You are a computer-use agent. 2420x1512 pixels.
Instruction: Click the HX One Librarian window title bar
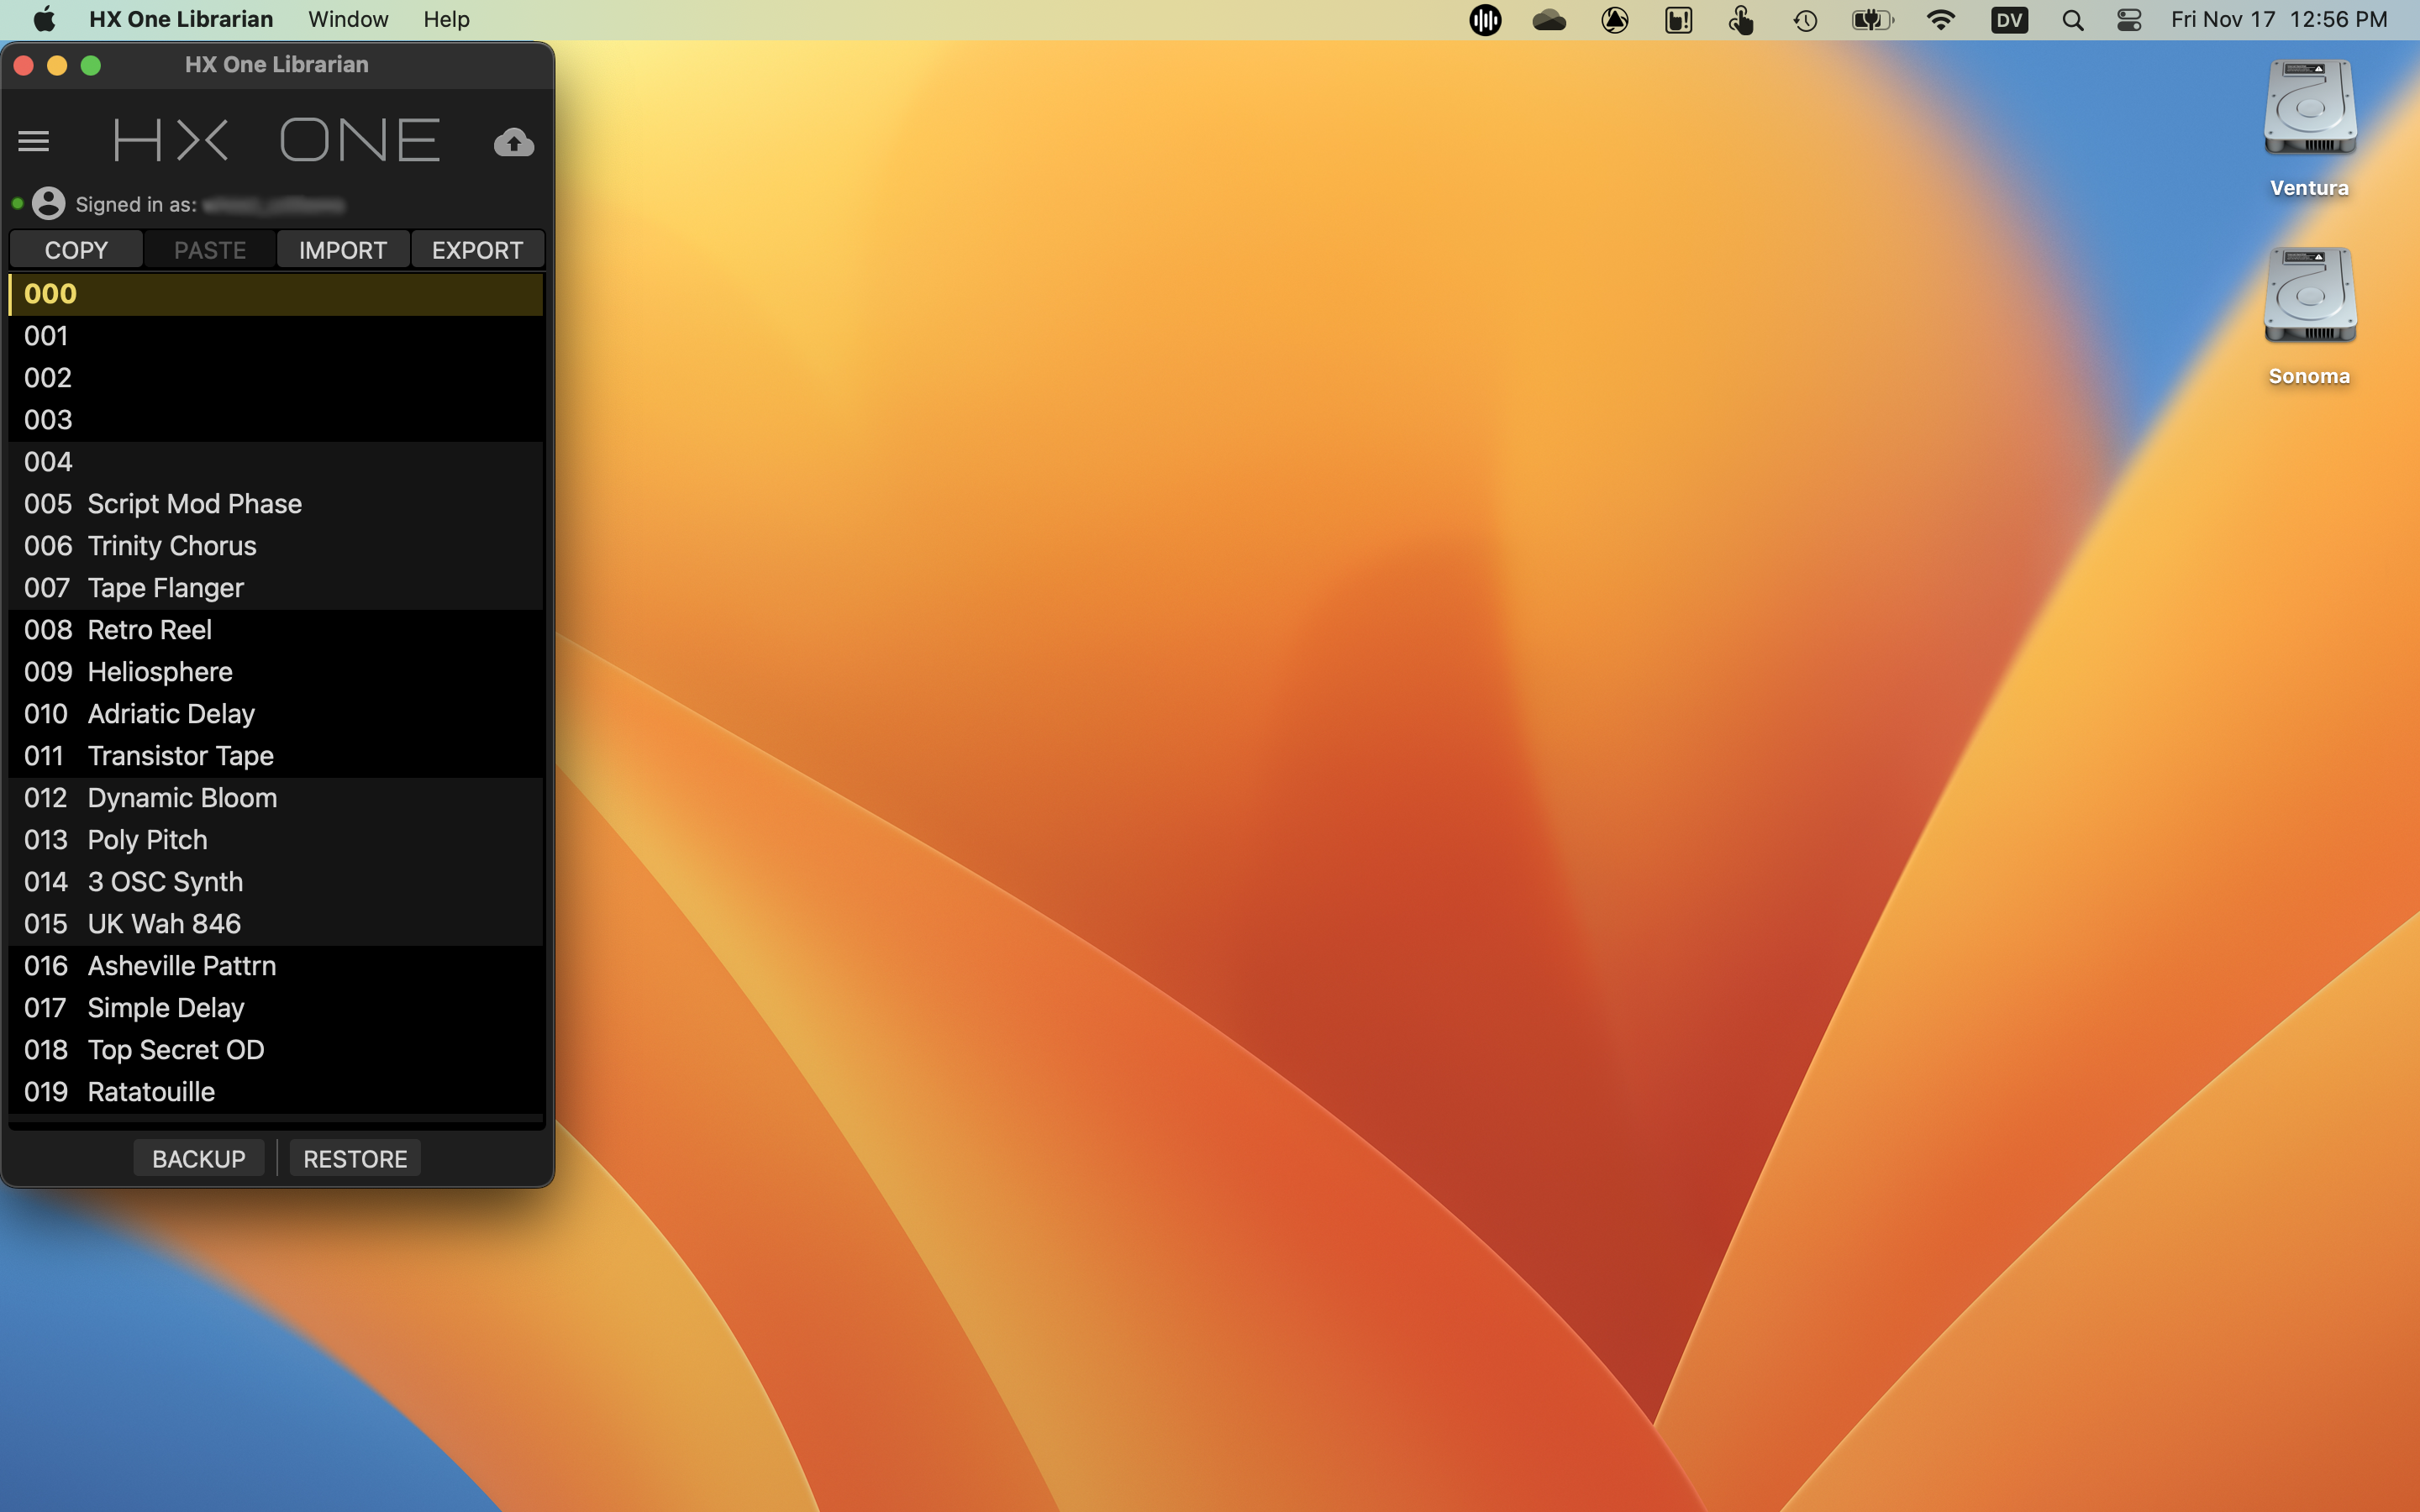pos(277,65)
